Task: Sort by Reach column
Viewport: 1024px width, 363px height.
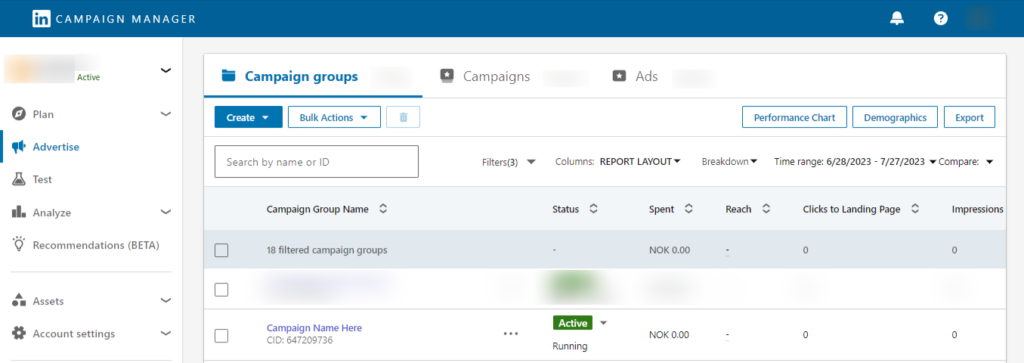Action: (x=767, y=210)
